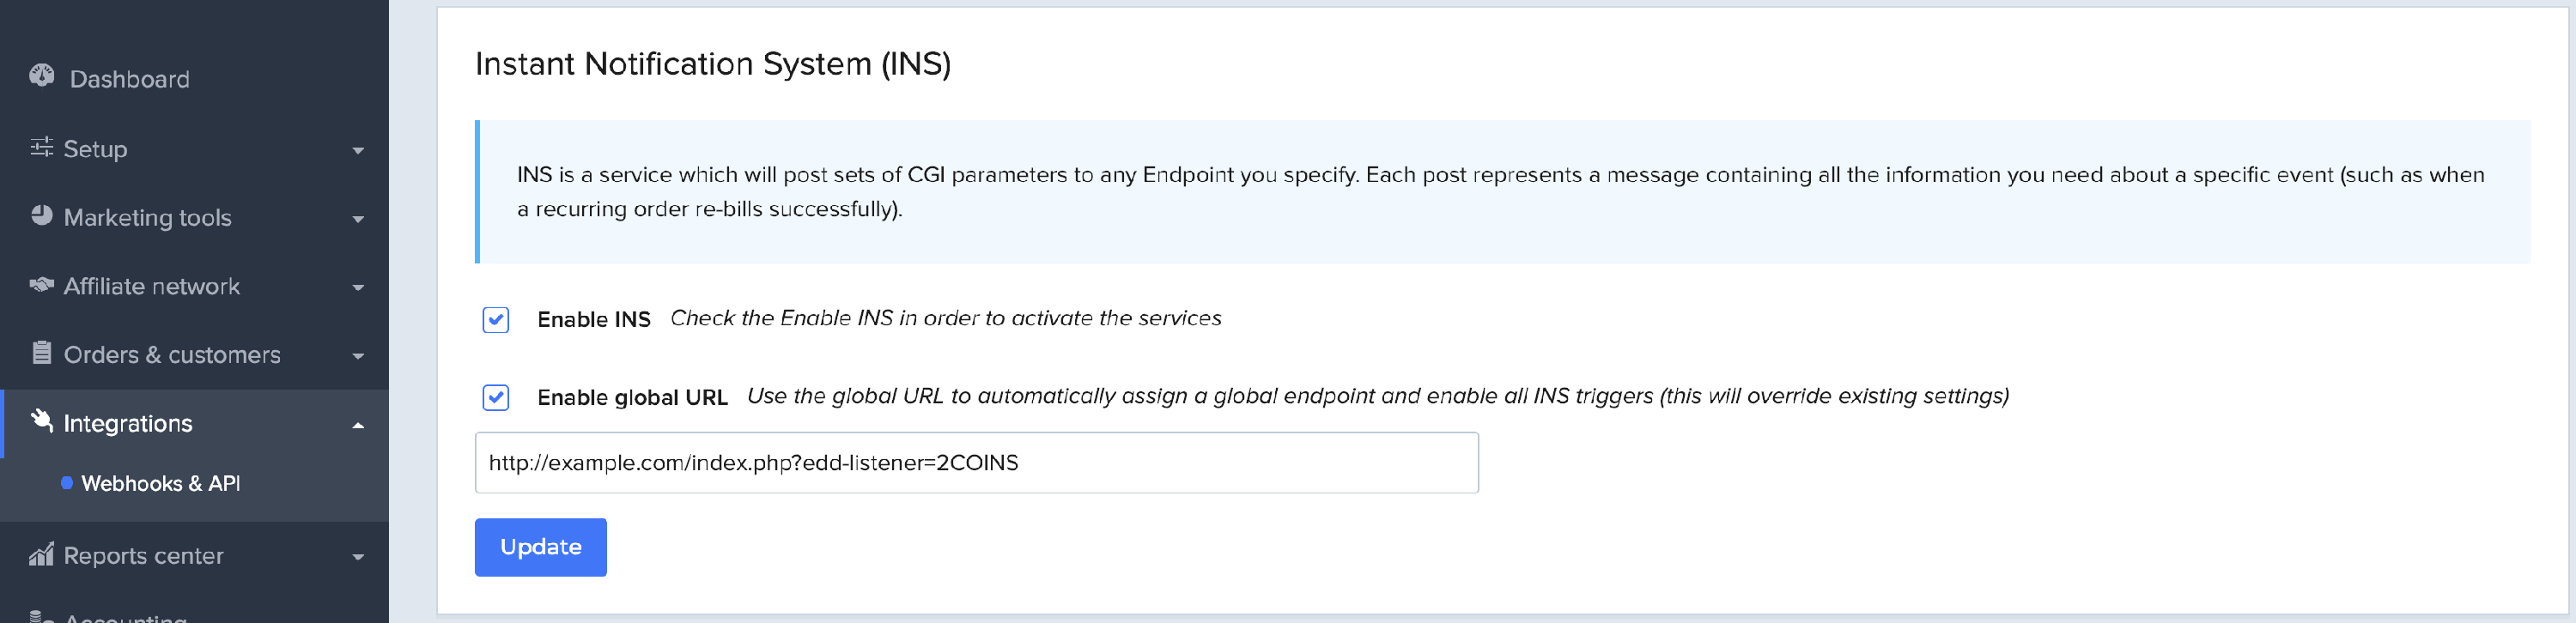Click the global URL input field
The height and width of the screenshot is (623, 2576).
975,463
